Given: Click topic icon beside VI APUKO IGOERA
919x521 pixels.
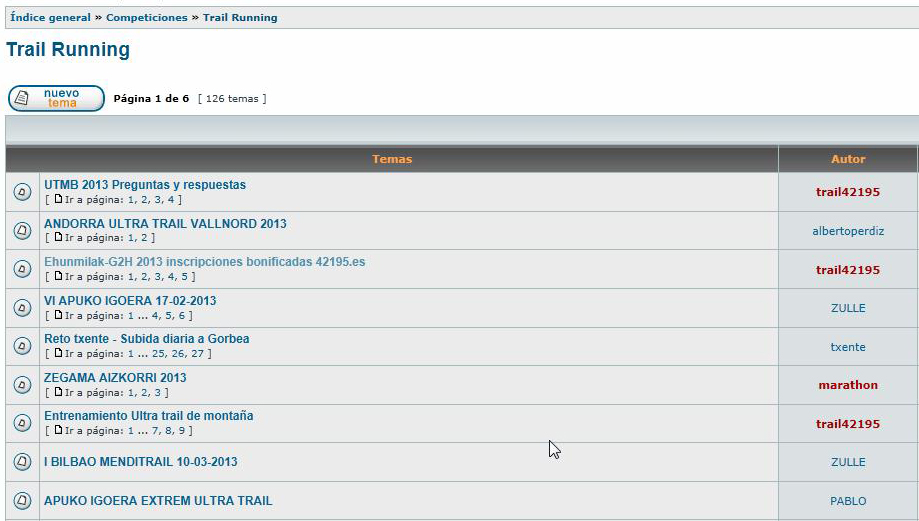Looking at the screenshot, I should 22,308.
